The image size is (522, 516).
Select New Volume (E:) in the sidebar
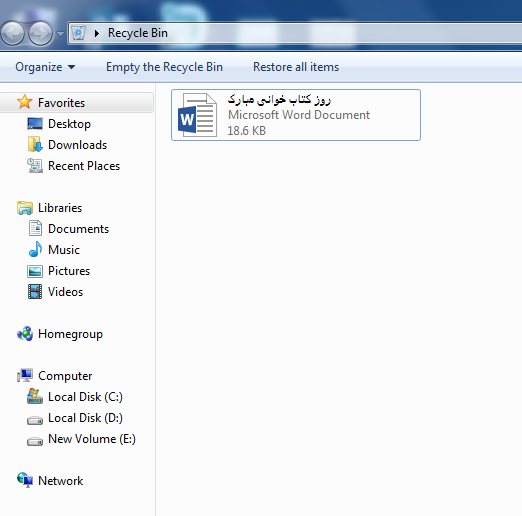click(92, 439)
